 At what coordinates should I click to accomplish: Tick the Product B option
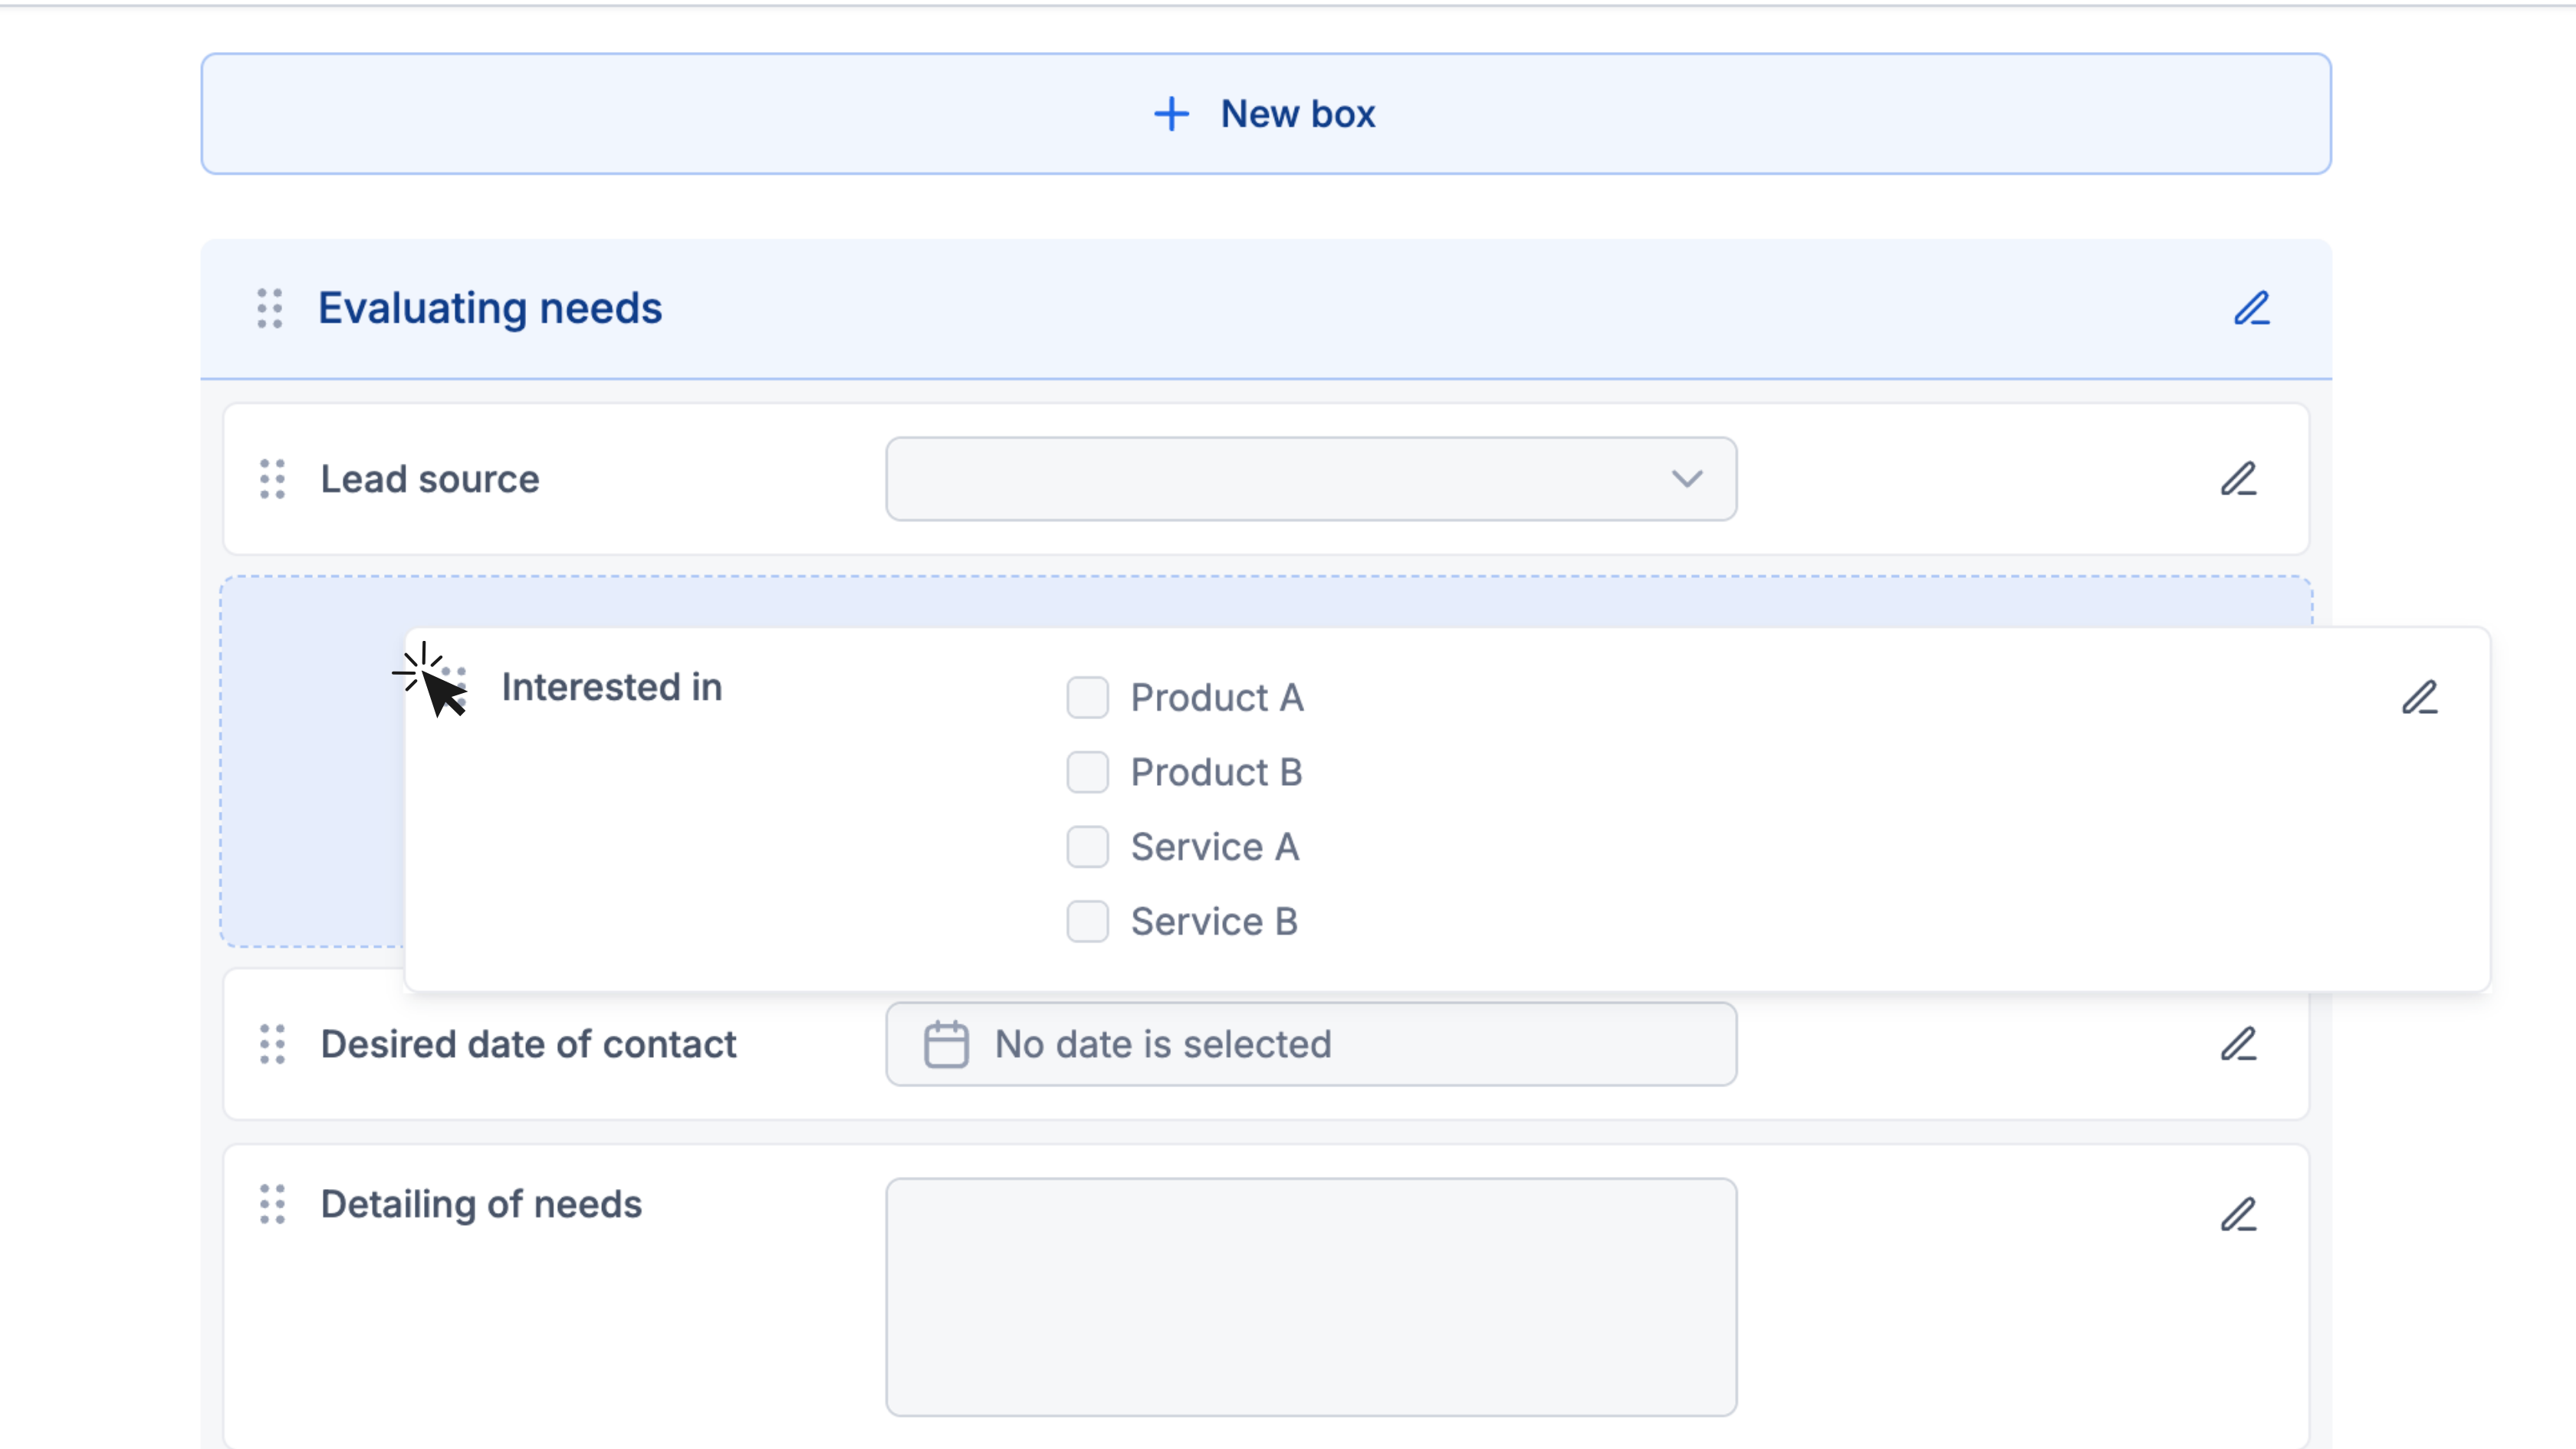(x=1087, y=772)
